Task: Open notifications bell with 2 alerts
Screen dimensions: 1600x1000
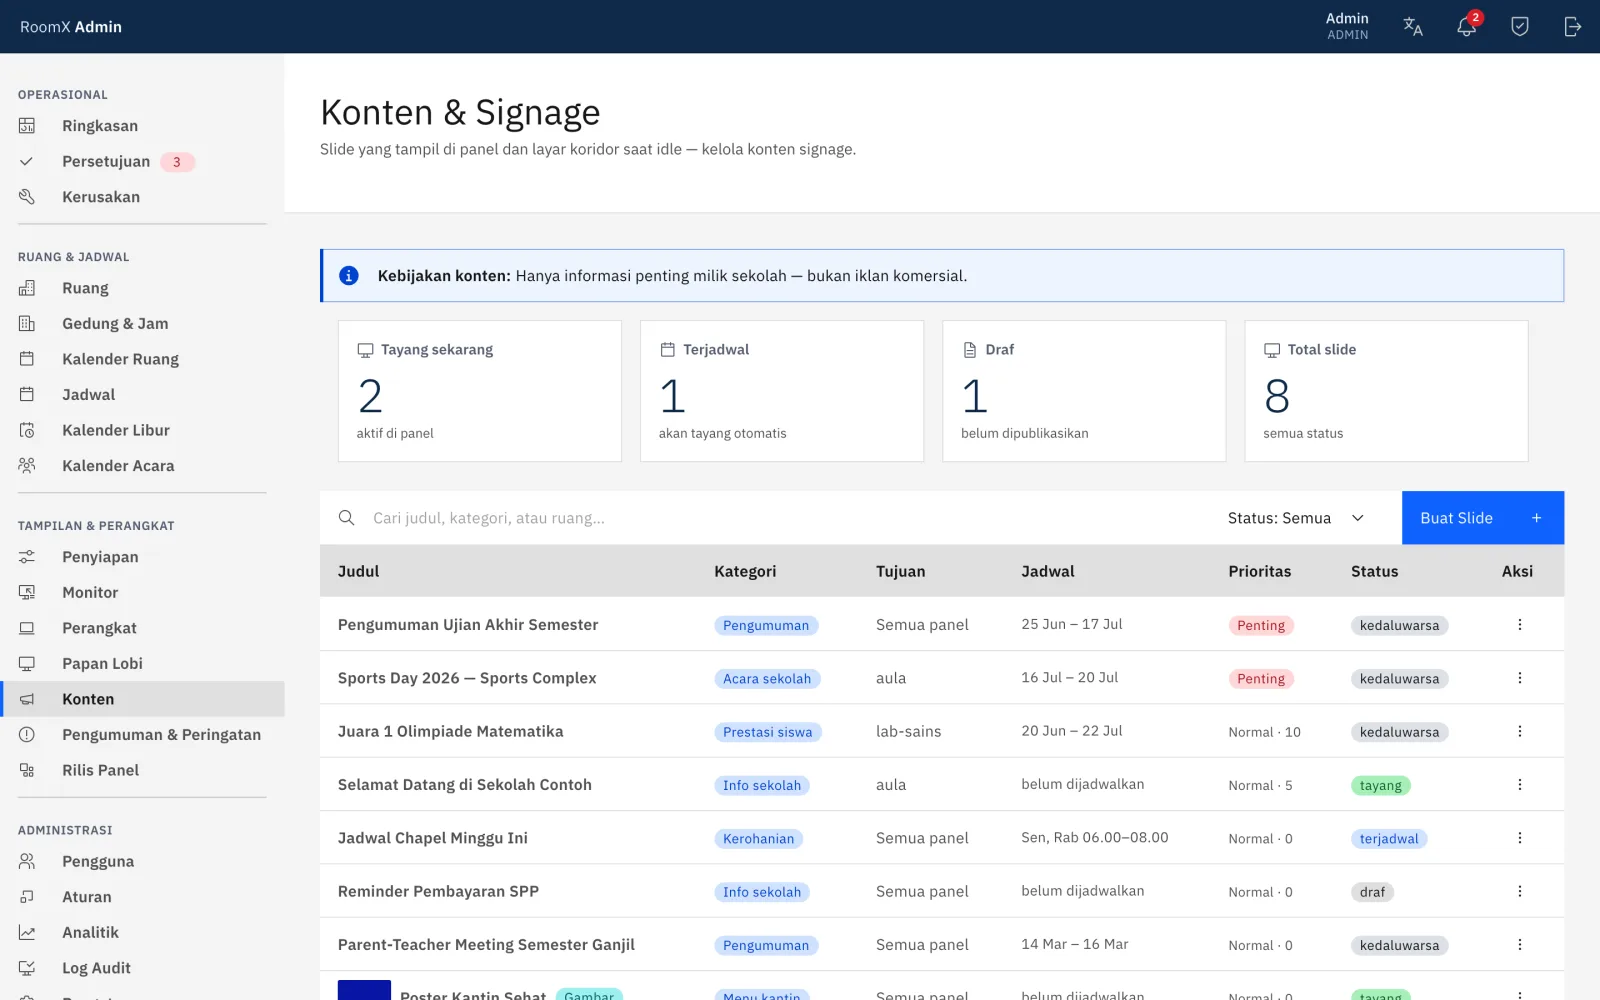Action: point(1467,27)
